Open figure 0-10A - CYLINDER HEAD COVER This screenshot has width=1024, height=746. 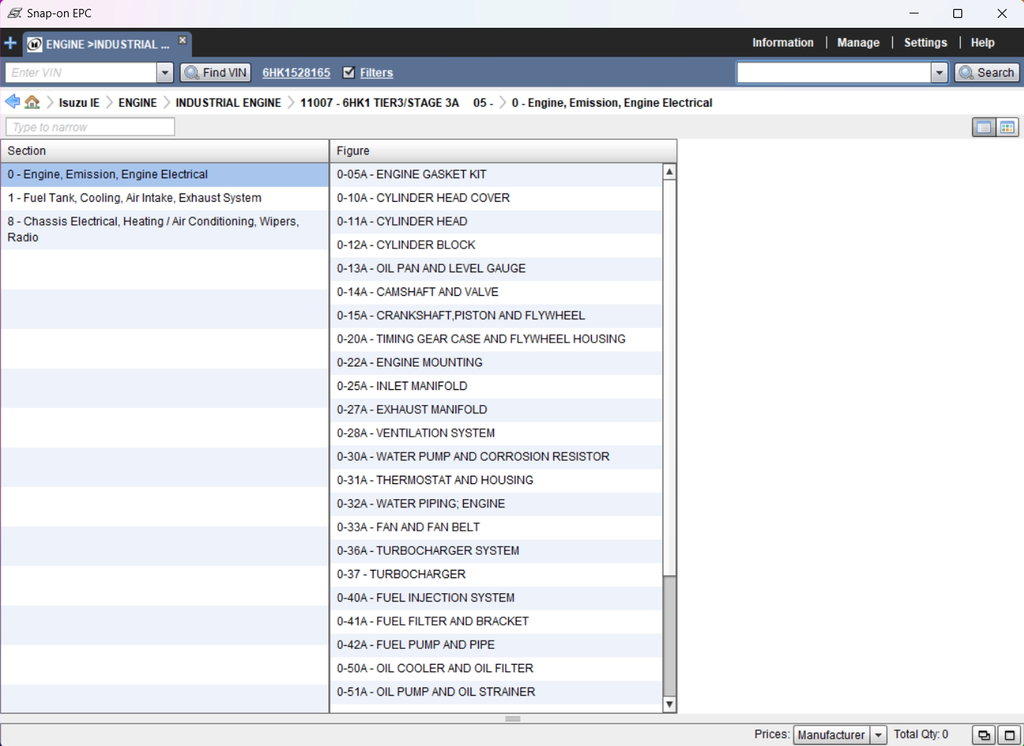coord(496,198)
